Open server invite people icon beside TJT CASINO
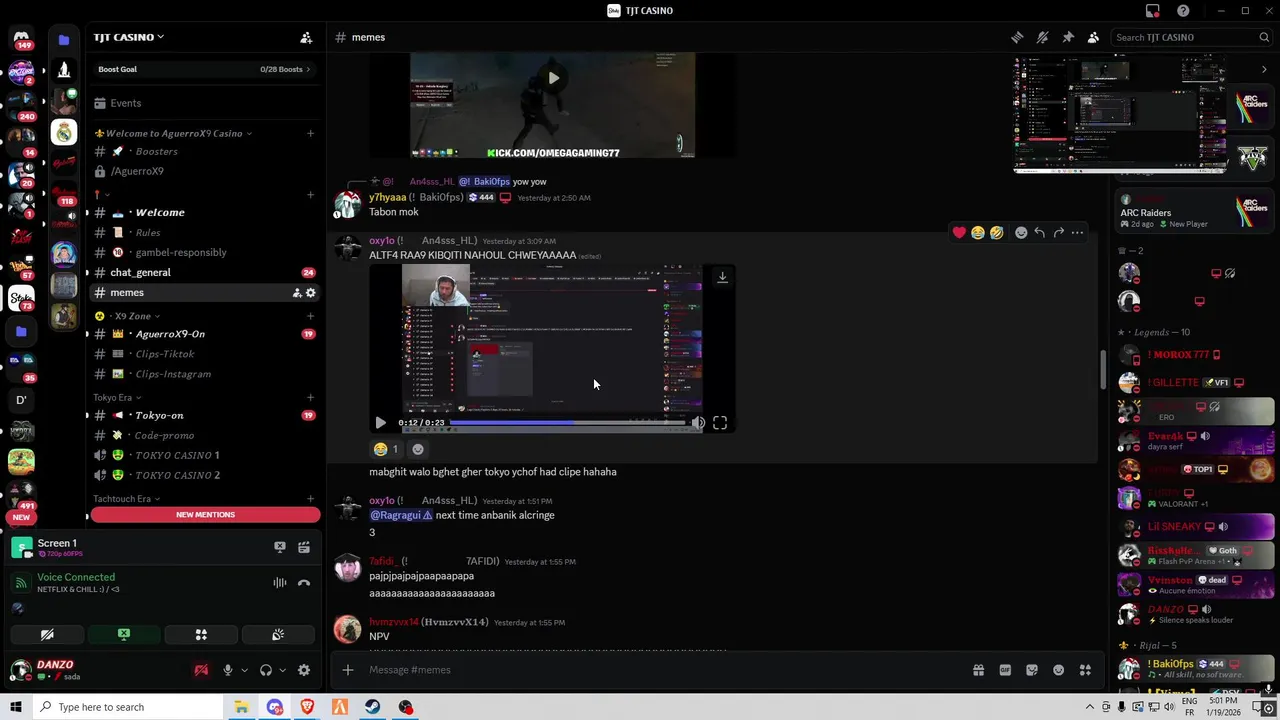Screen dimensions: 1280x720 [306, 37]
